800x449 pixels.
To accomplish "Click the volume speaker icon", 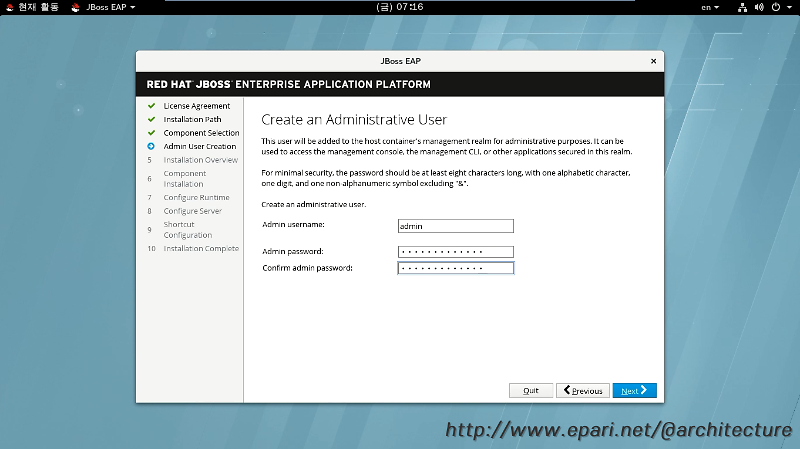I will point(759,7).
